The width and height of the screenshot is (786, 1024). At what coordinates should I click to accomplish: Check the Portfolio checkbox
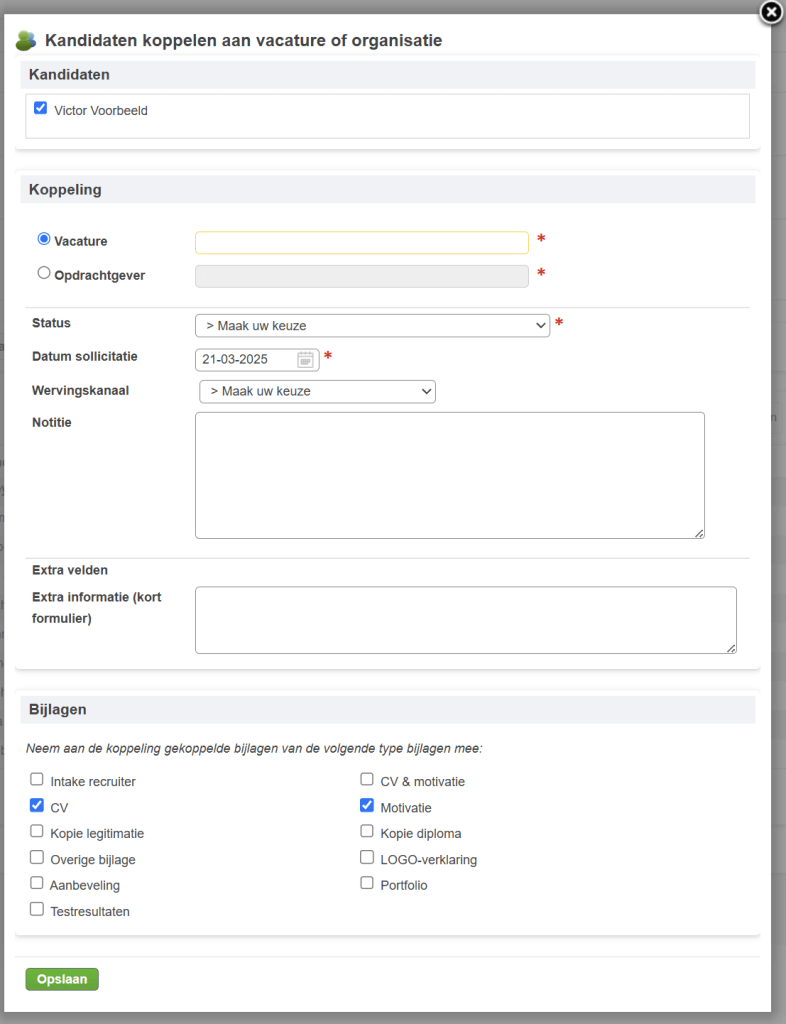367,883
